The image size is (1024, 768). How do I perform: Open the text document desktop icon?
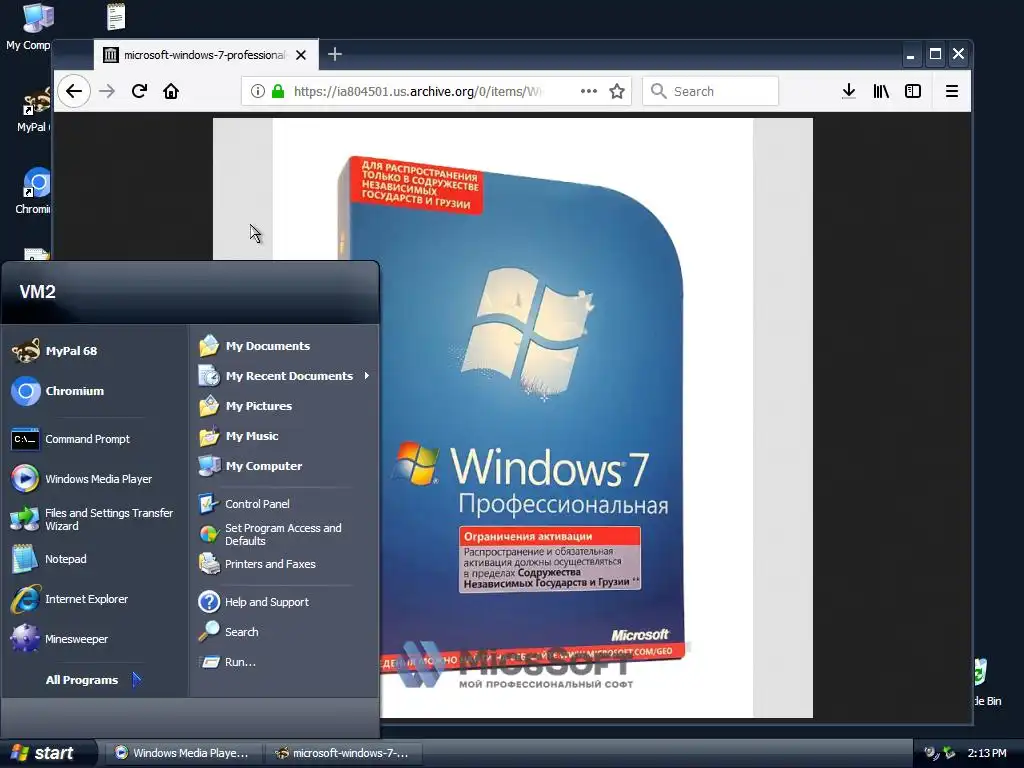coord(116,16)
